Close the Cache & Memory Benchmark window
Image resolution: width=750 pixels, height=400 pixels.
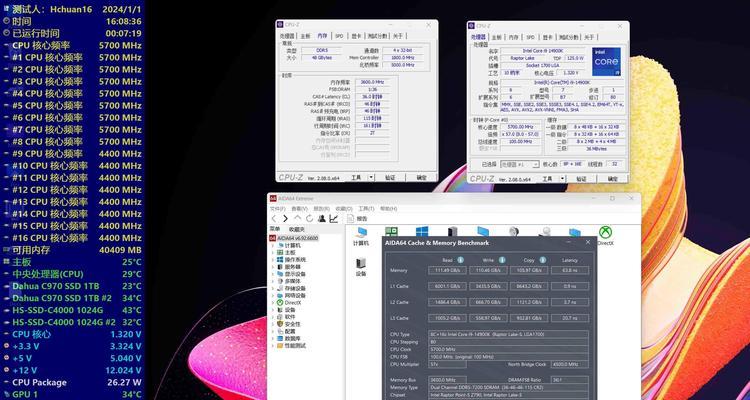[588, 243]
